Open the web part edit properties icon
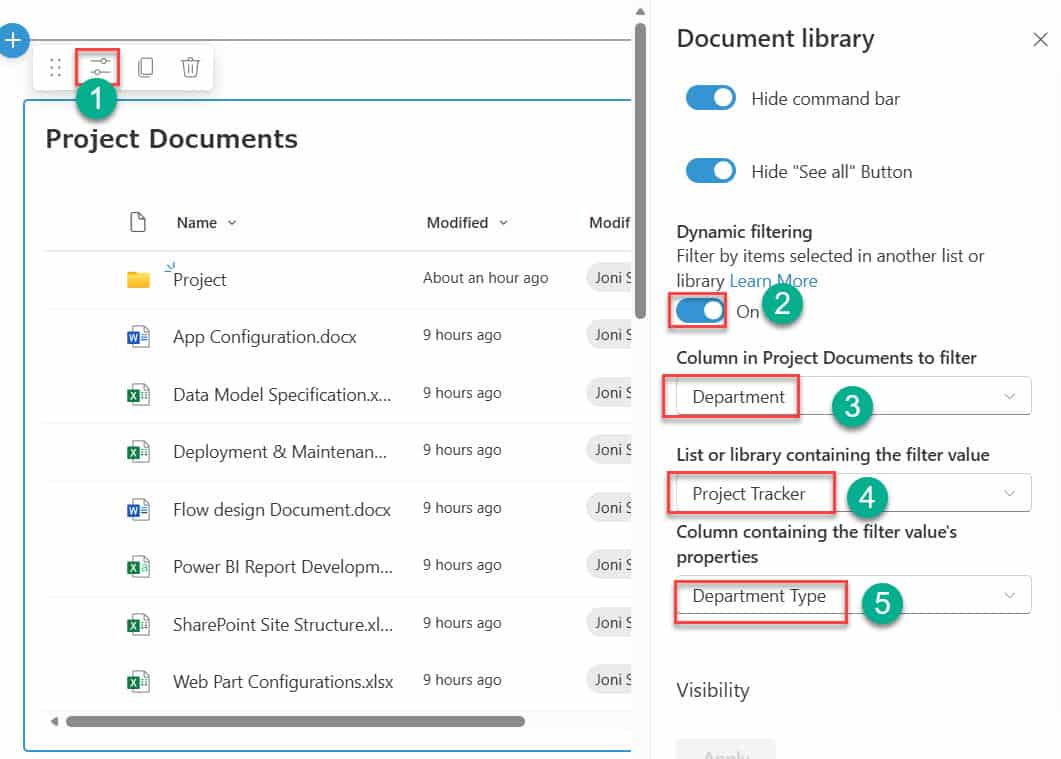1061x759 pixels. 98,65
